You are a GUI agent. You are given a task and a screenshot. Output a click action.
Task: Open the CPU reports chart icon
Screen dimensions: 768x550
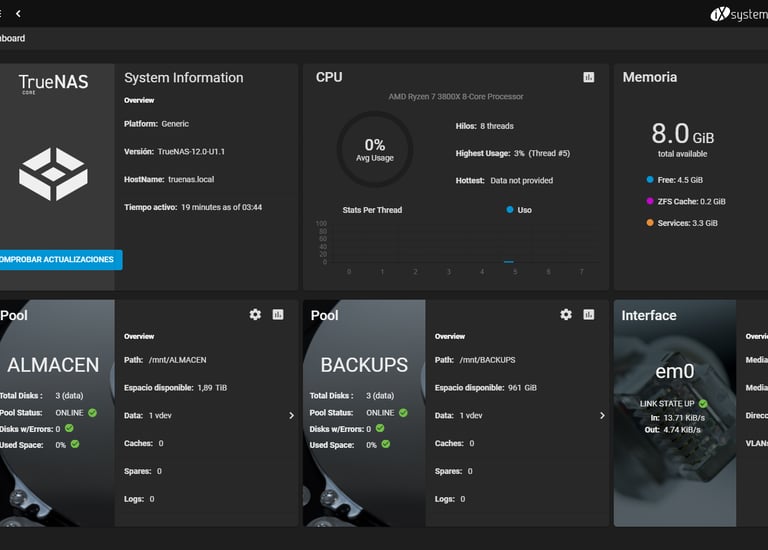pyautogui.click(x=589, y=77)
